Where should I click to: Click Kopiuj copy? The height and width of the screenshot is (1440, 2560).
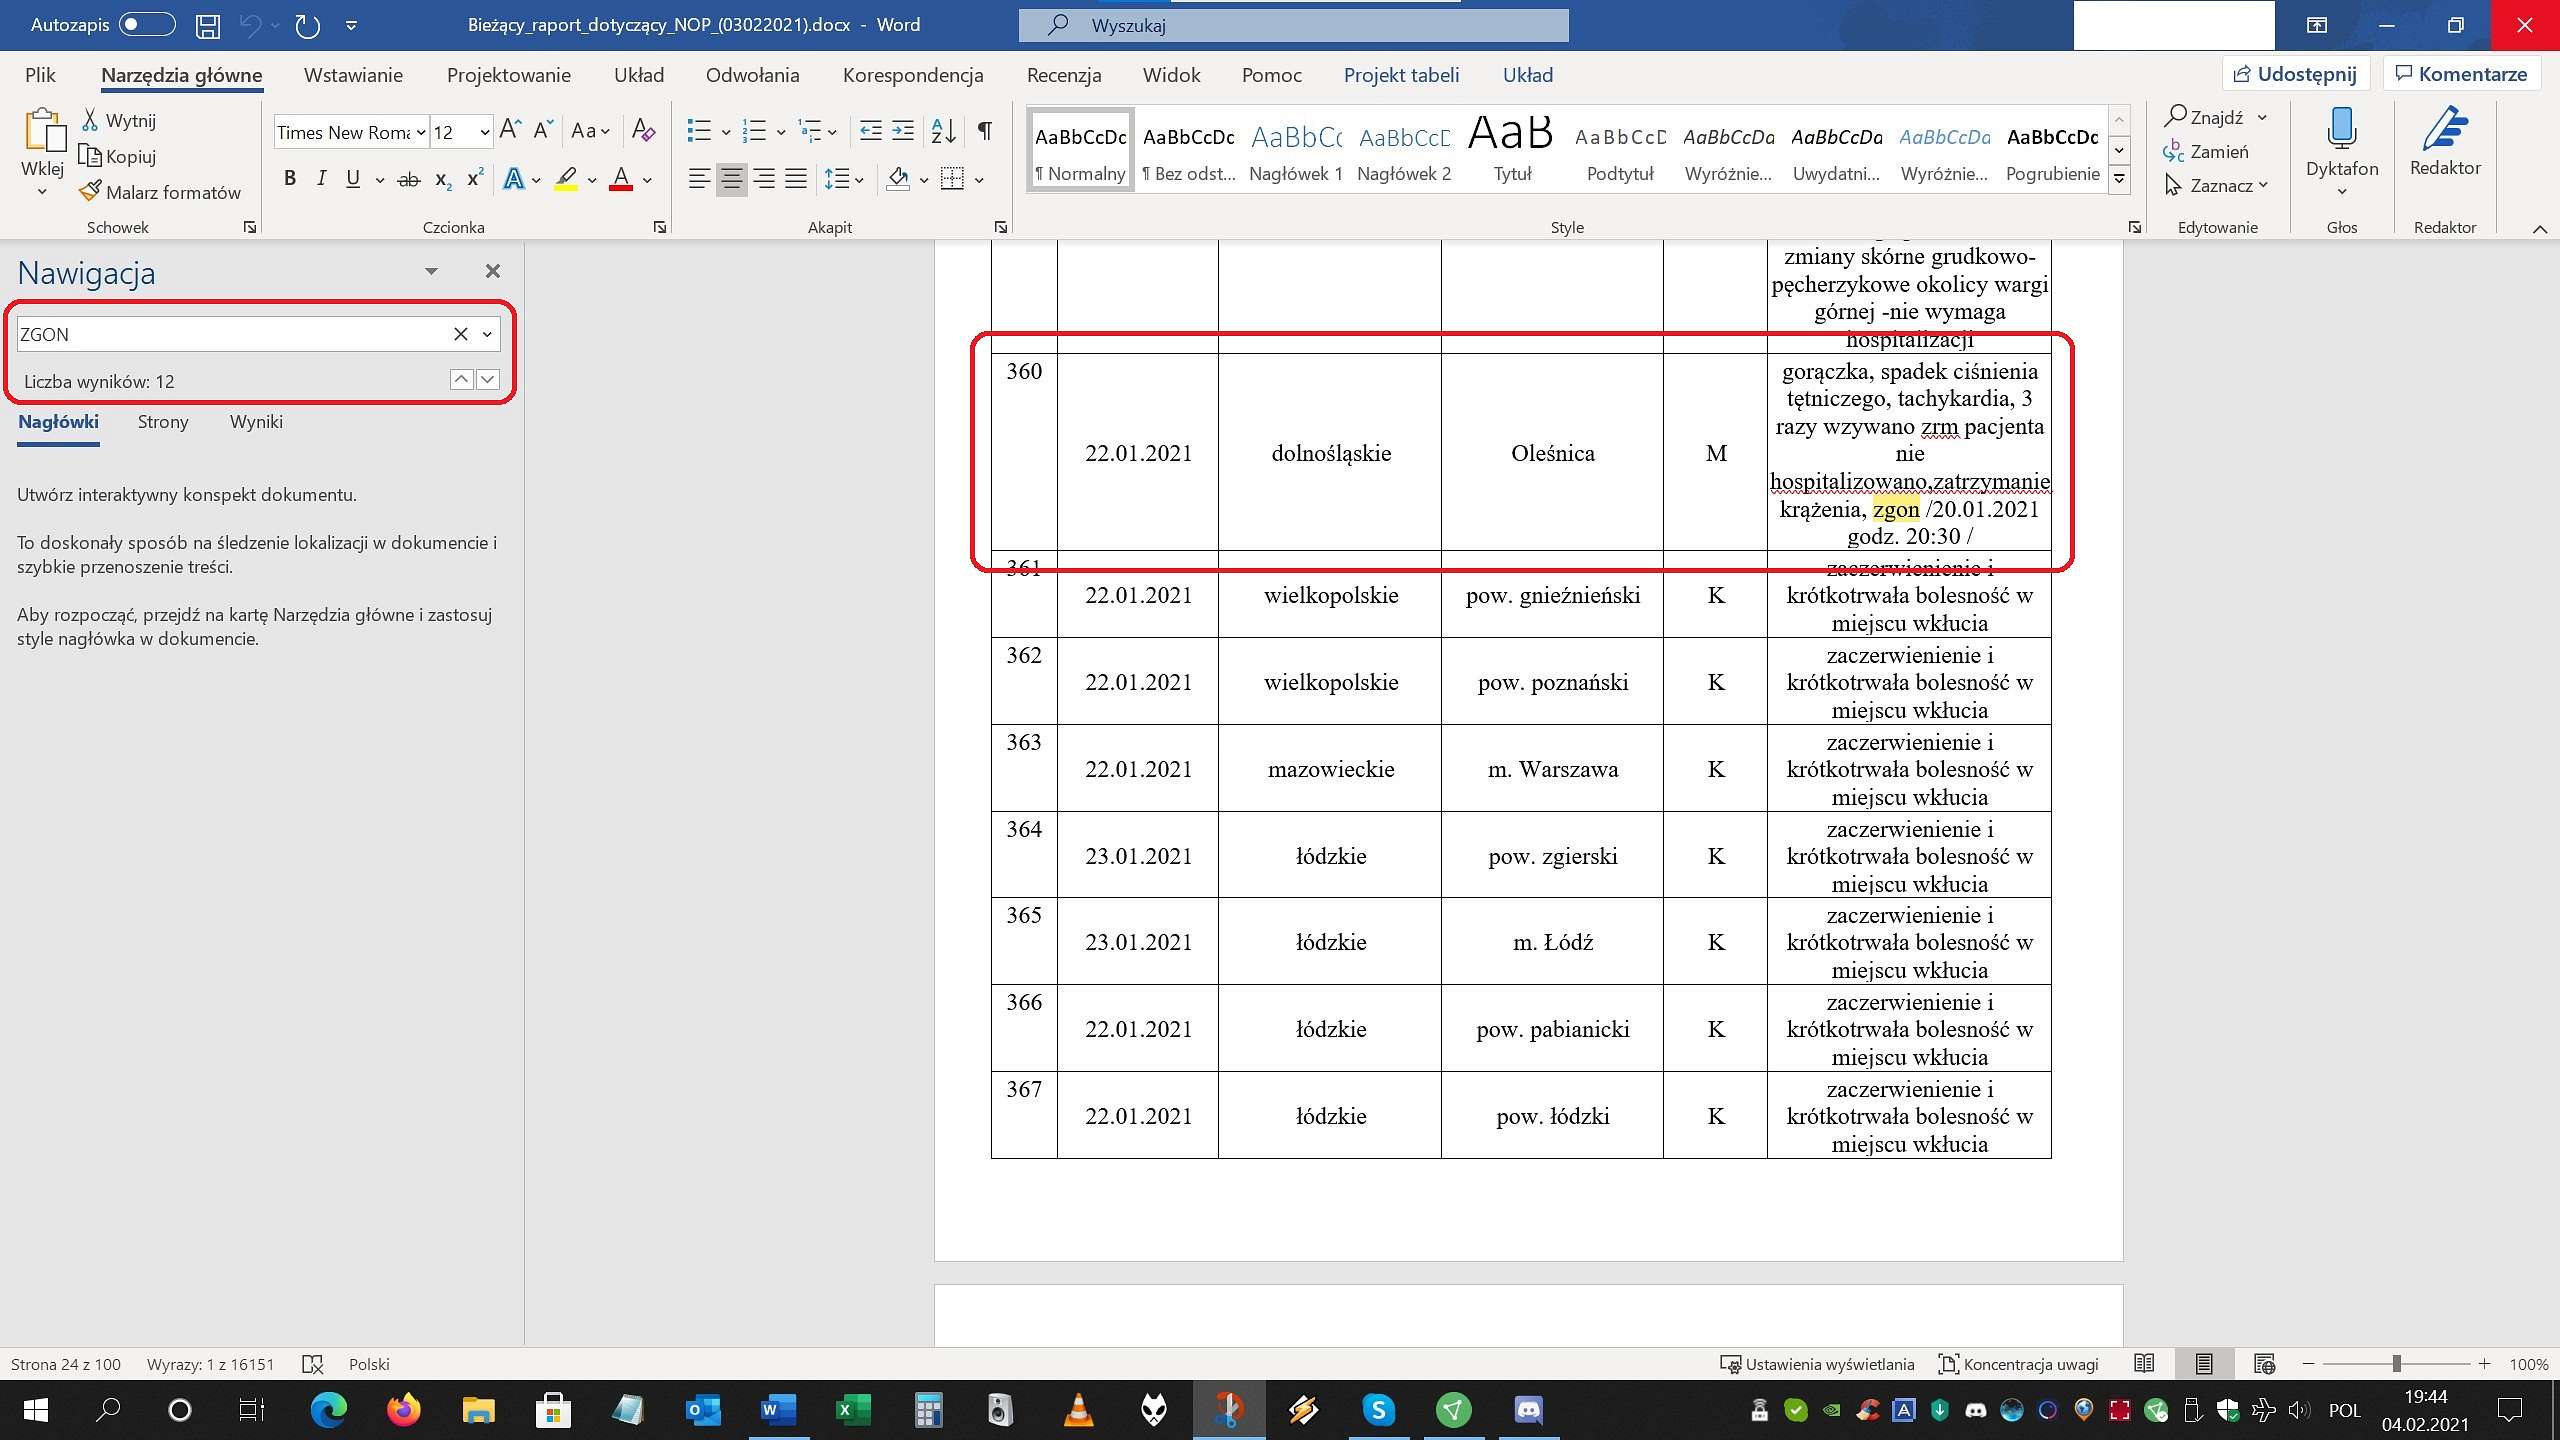pos(117,156)
